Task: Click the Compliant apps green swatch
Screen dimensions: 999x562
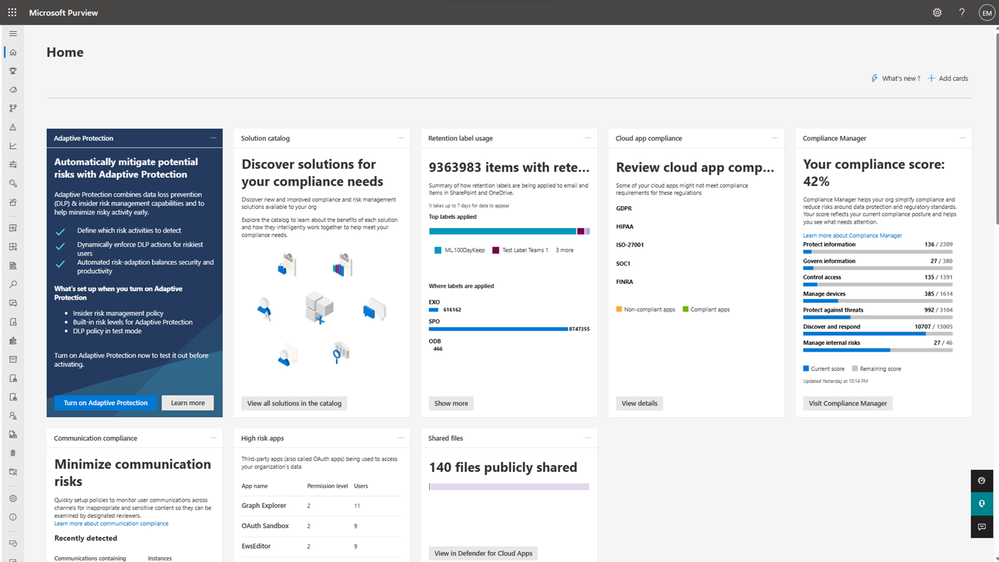Action: [x=686, y=309]
